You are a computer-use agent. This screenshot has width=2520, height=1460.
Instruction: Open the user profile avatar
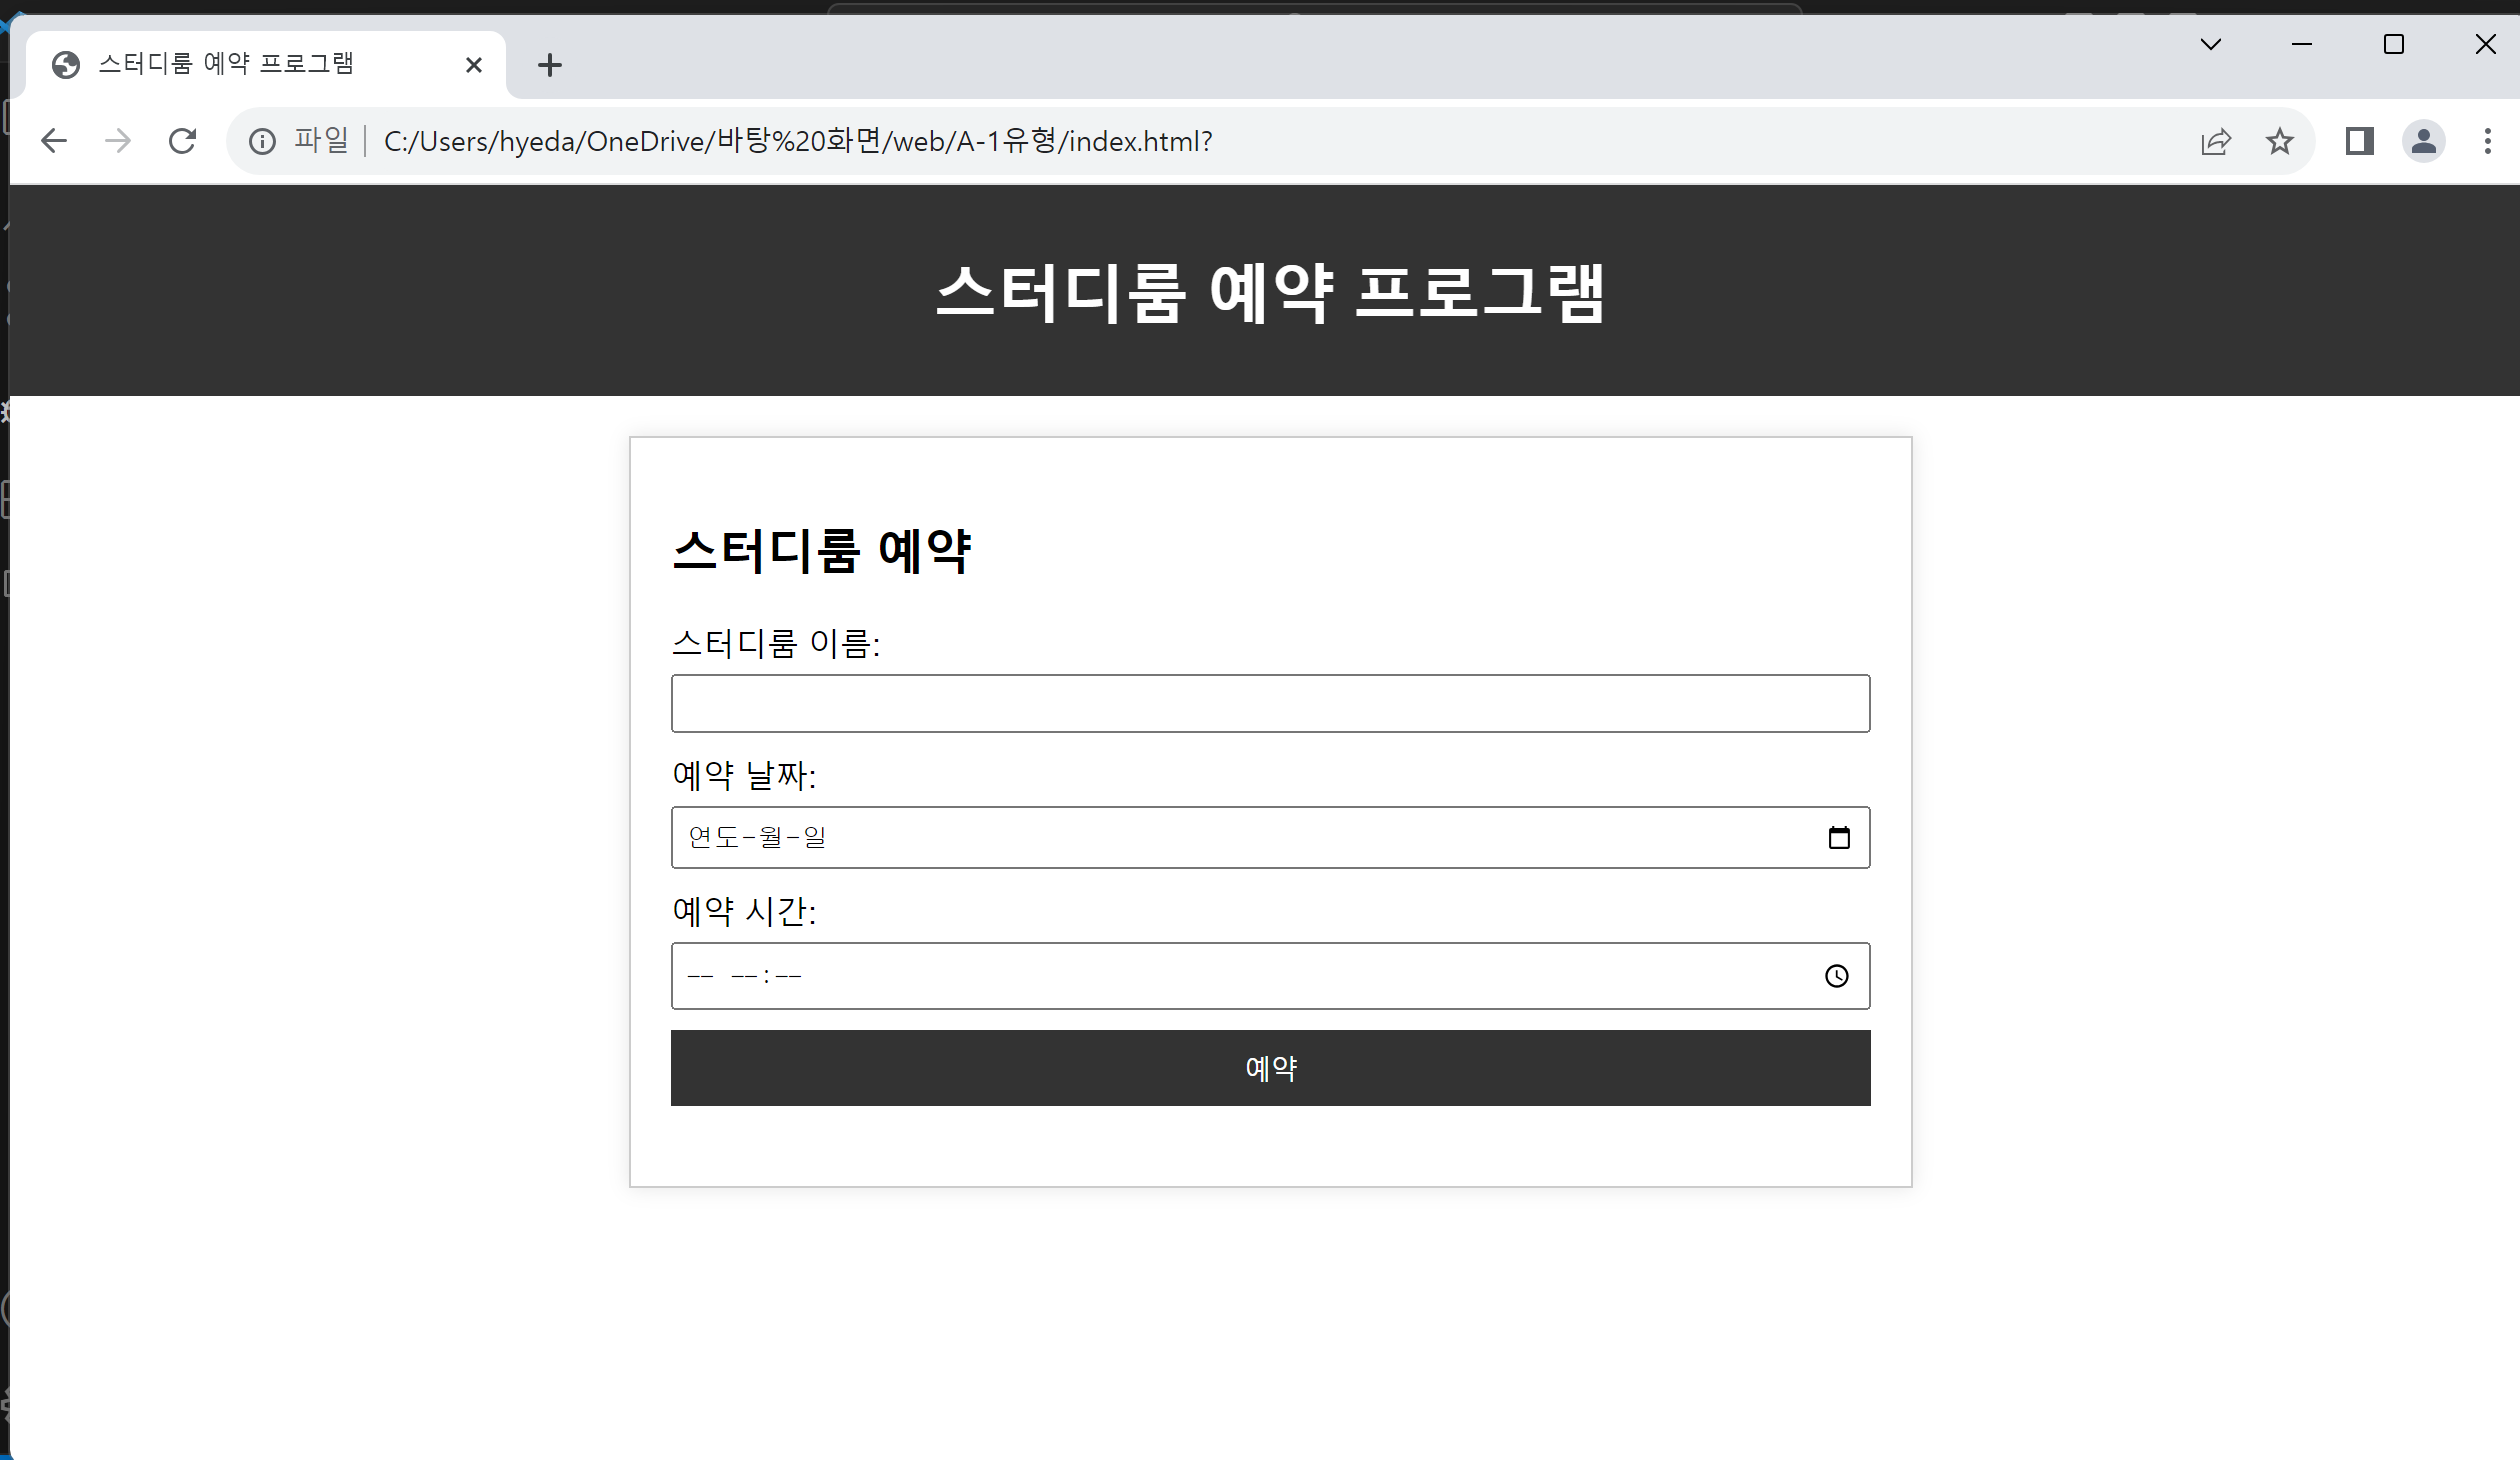point(2423,141)
